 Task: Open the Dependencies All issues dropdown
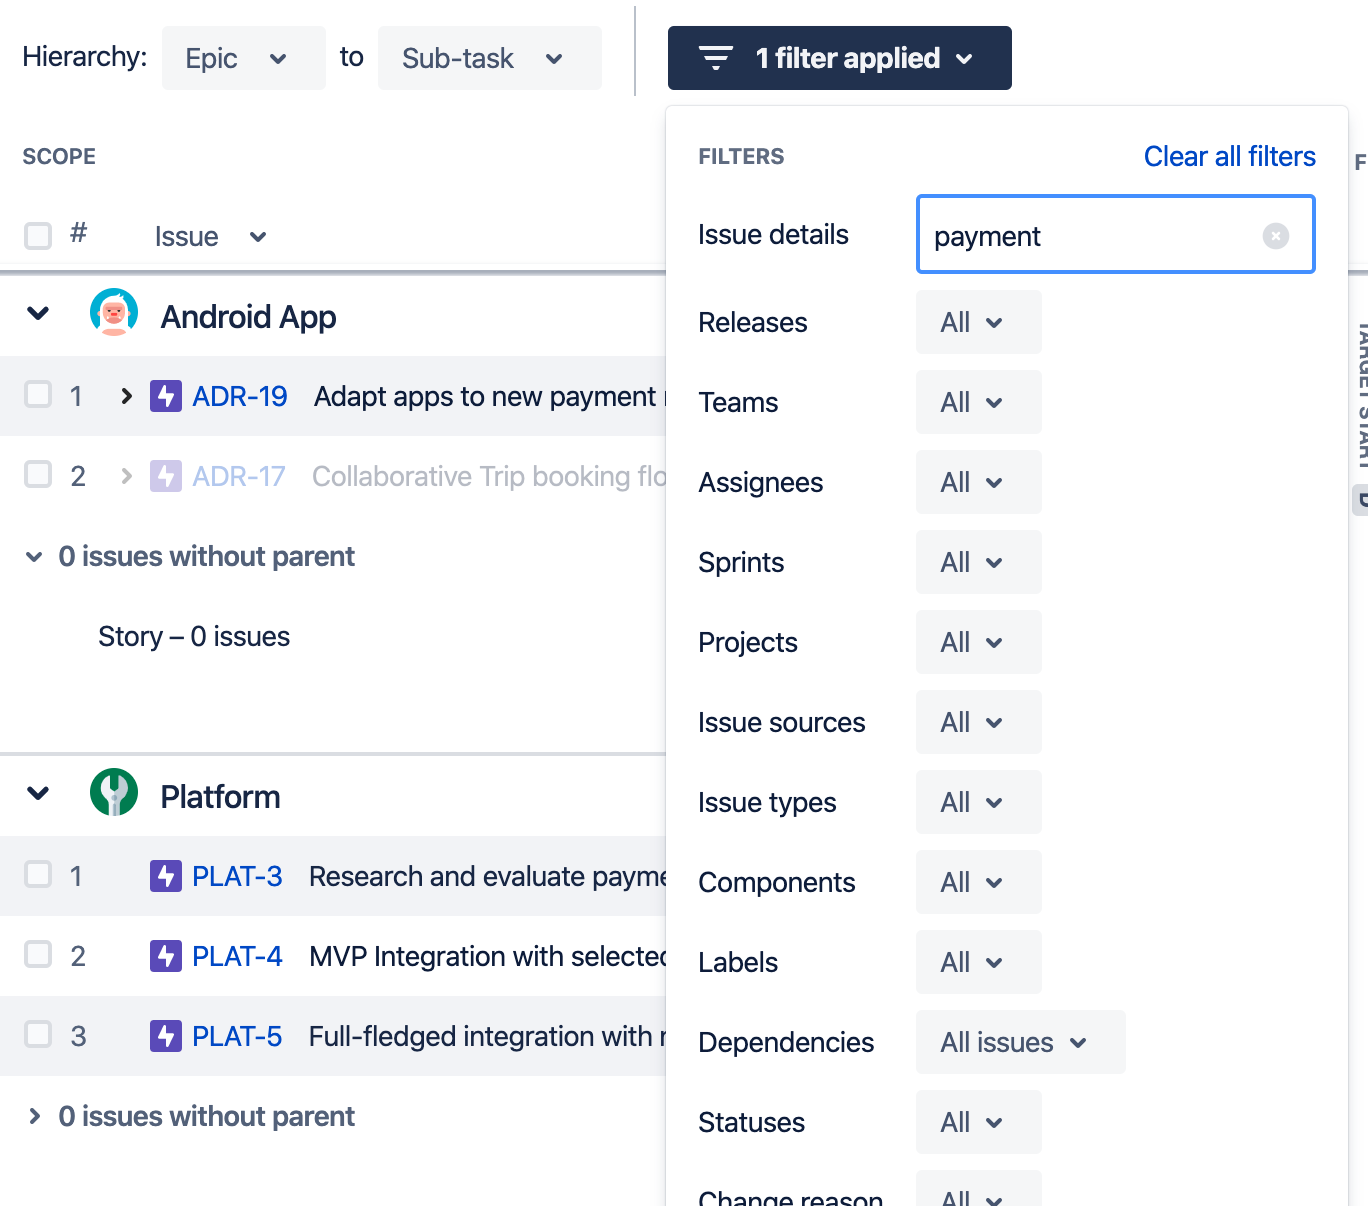click(1021, 1042)
